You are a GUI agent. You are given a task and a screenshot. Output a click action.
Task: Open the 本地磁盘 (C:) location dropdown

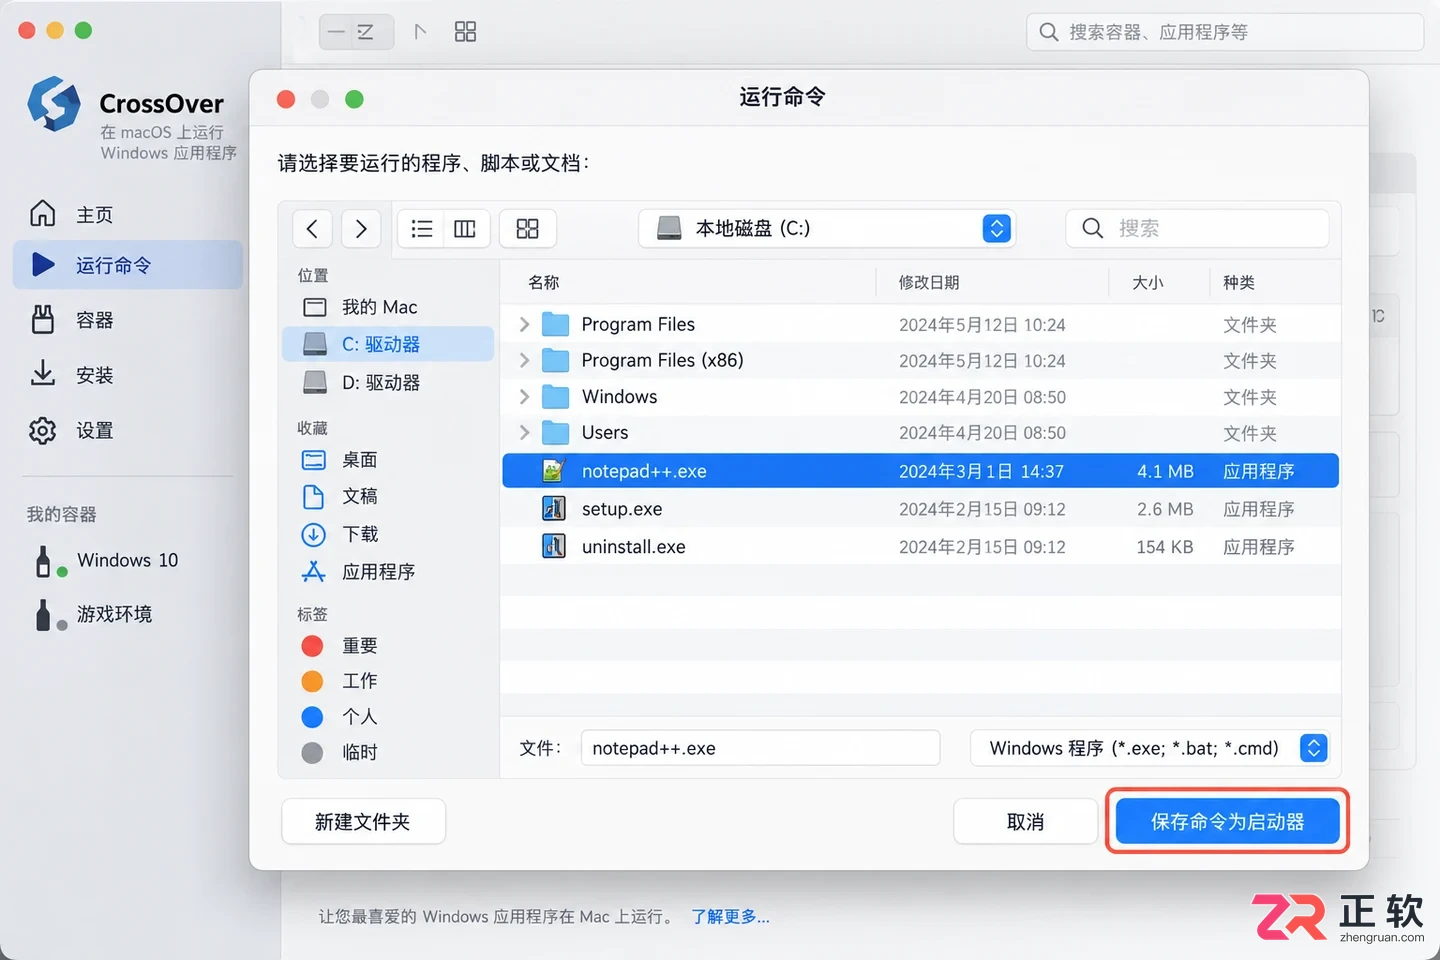[827, 229]
